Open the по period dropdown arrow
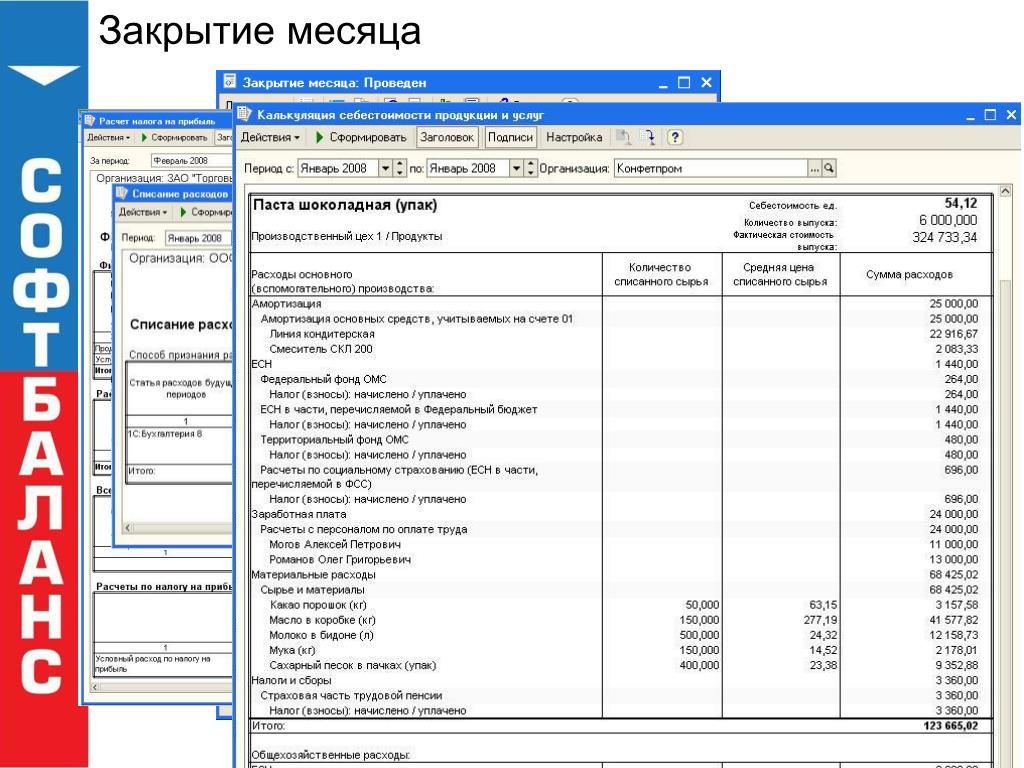 (x=516, y=168)
